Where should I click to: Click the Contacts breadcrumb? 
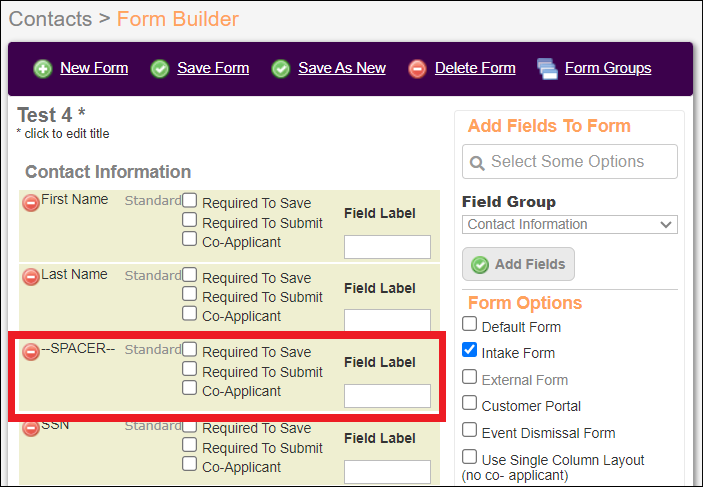tap(50, 19)
